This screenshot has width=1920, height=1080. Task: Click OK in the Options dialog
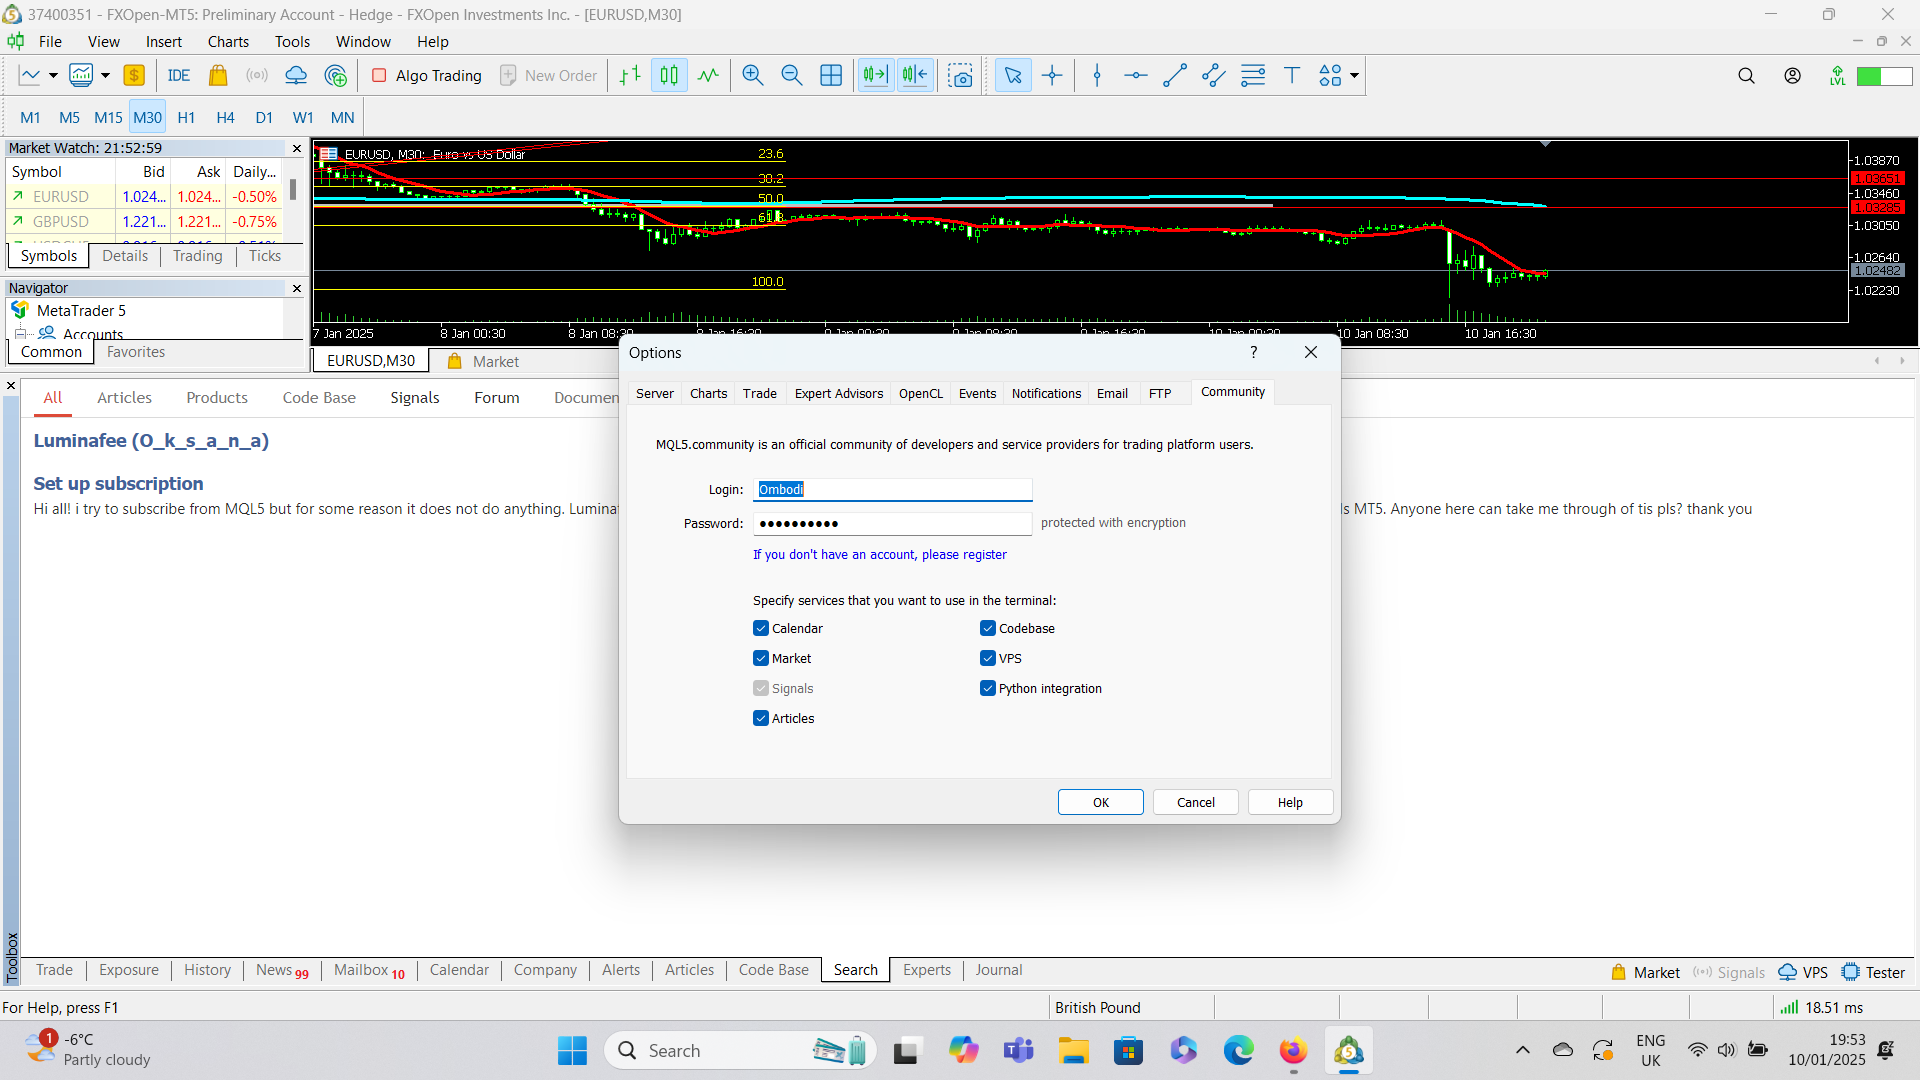tap(1100, 802)
